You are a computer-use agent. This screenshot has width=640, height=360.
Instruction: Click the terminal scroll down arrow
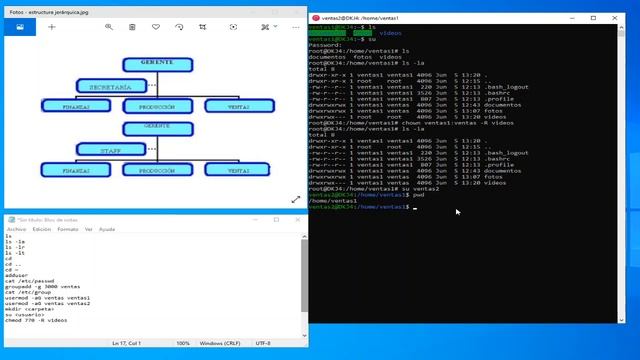621,320
